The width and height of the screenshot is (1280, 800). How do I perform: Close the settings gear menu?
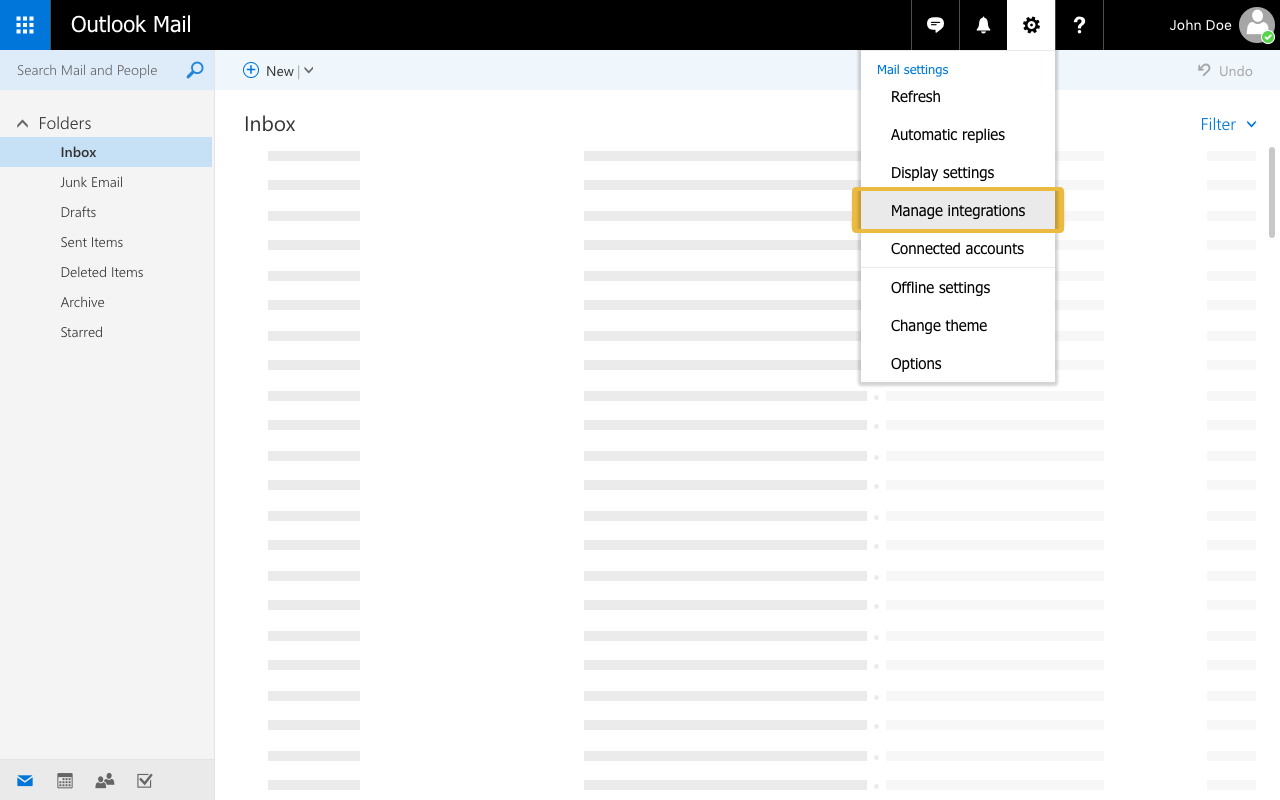point(1031,25)
